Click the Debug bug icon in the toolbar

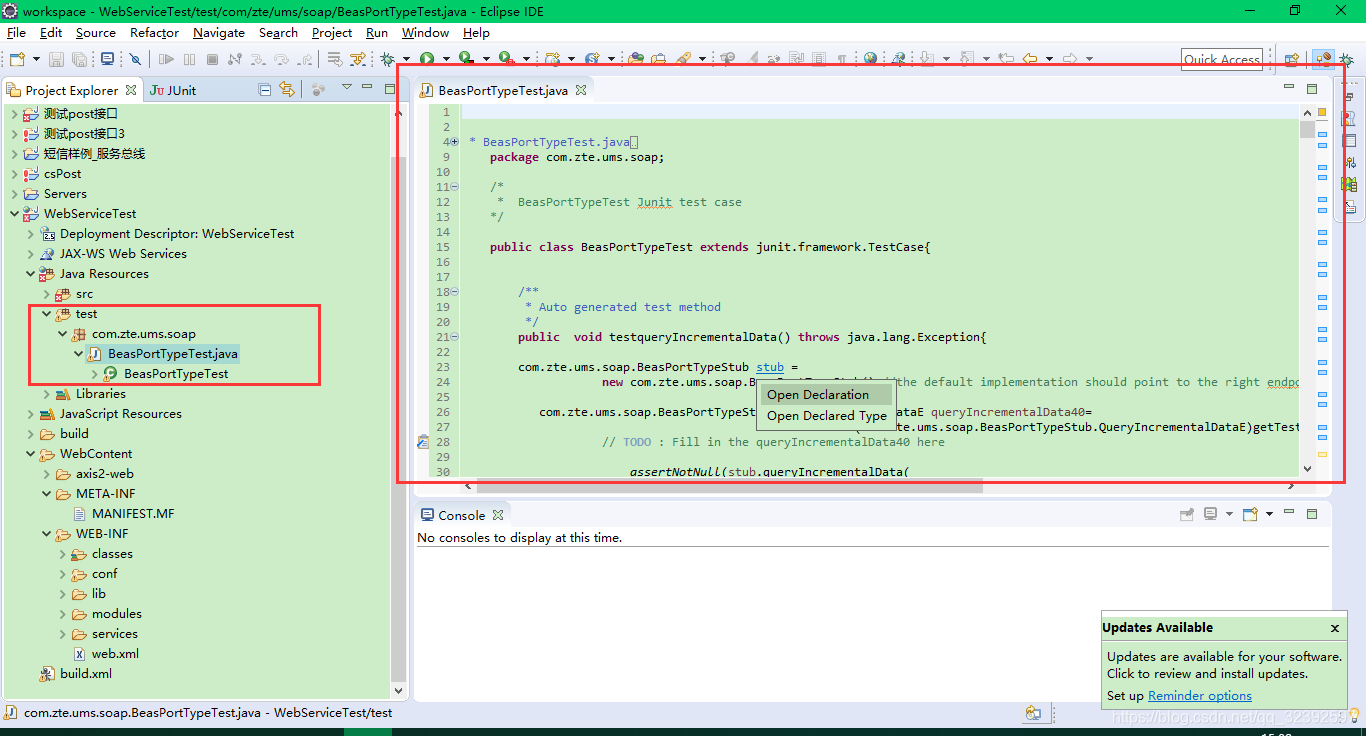[x=386, y=59]
